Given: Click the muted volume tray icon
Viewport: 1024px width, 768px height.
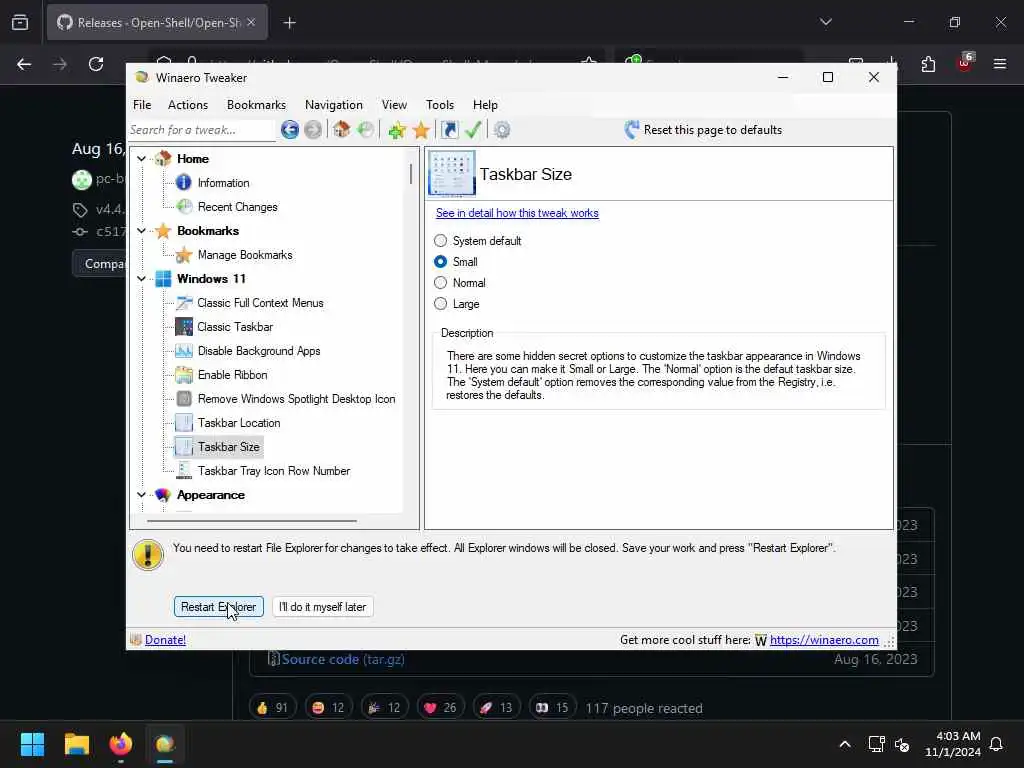Looking at the screenshot, I should (x=902, y=744).
